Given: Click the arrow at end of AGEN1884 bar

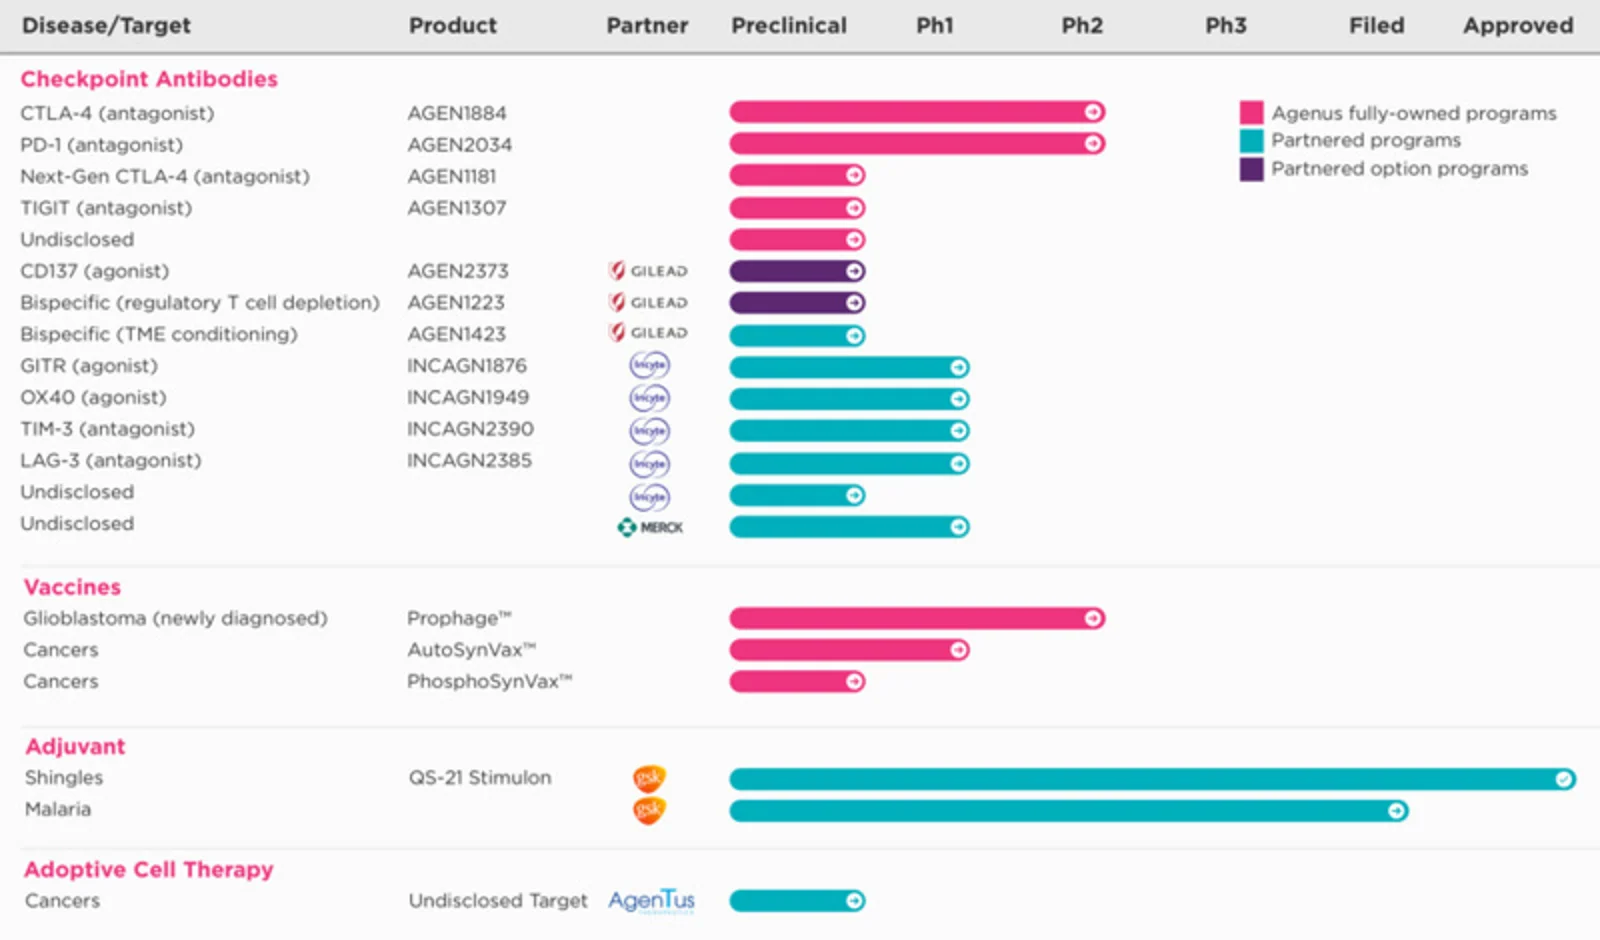Looking at the screenshot, I should point(1094,112).
